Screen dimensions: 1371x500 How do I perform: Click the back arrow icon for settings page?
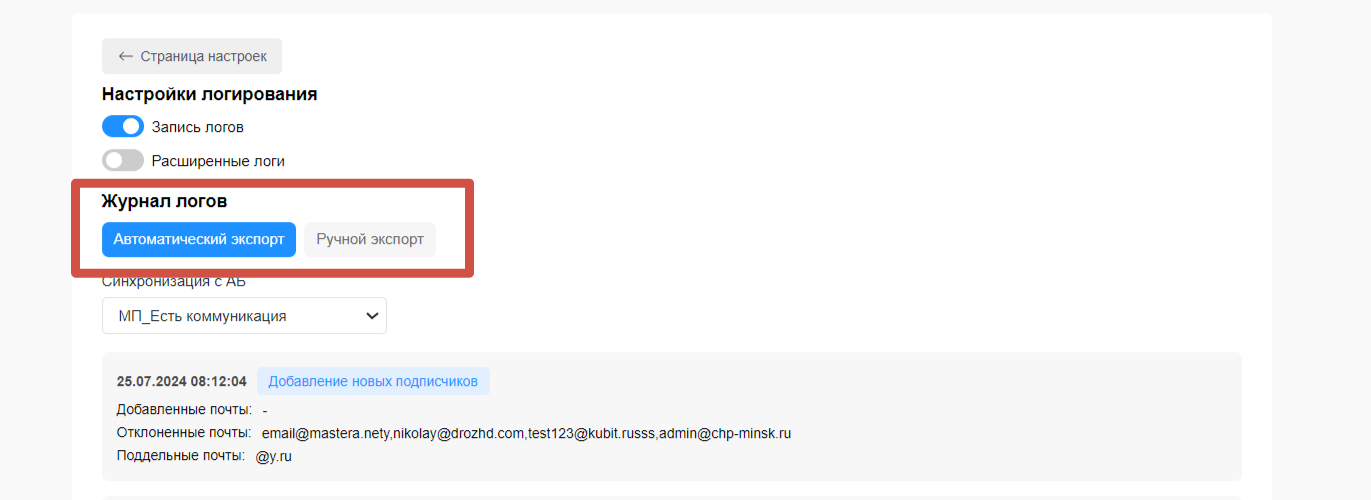(125, 56)
